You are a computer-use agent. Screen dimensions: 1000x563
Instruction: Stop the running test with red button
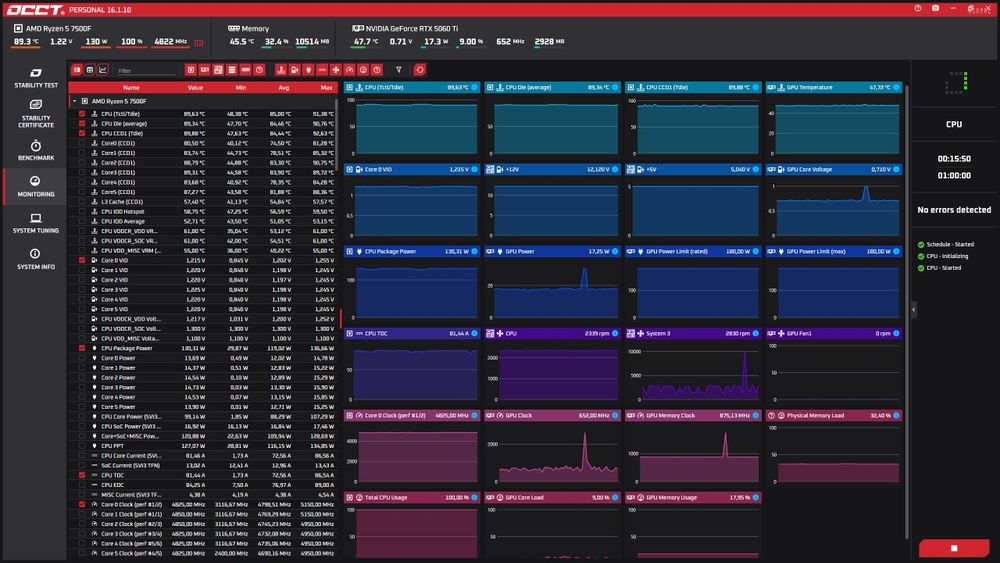[x=953, y=548]
